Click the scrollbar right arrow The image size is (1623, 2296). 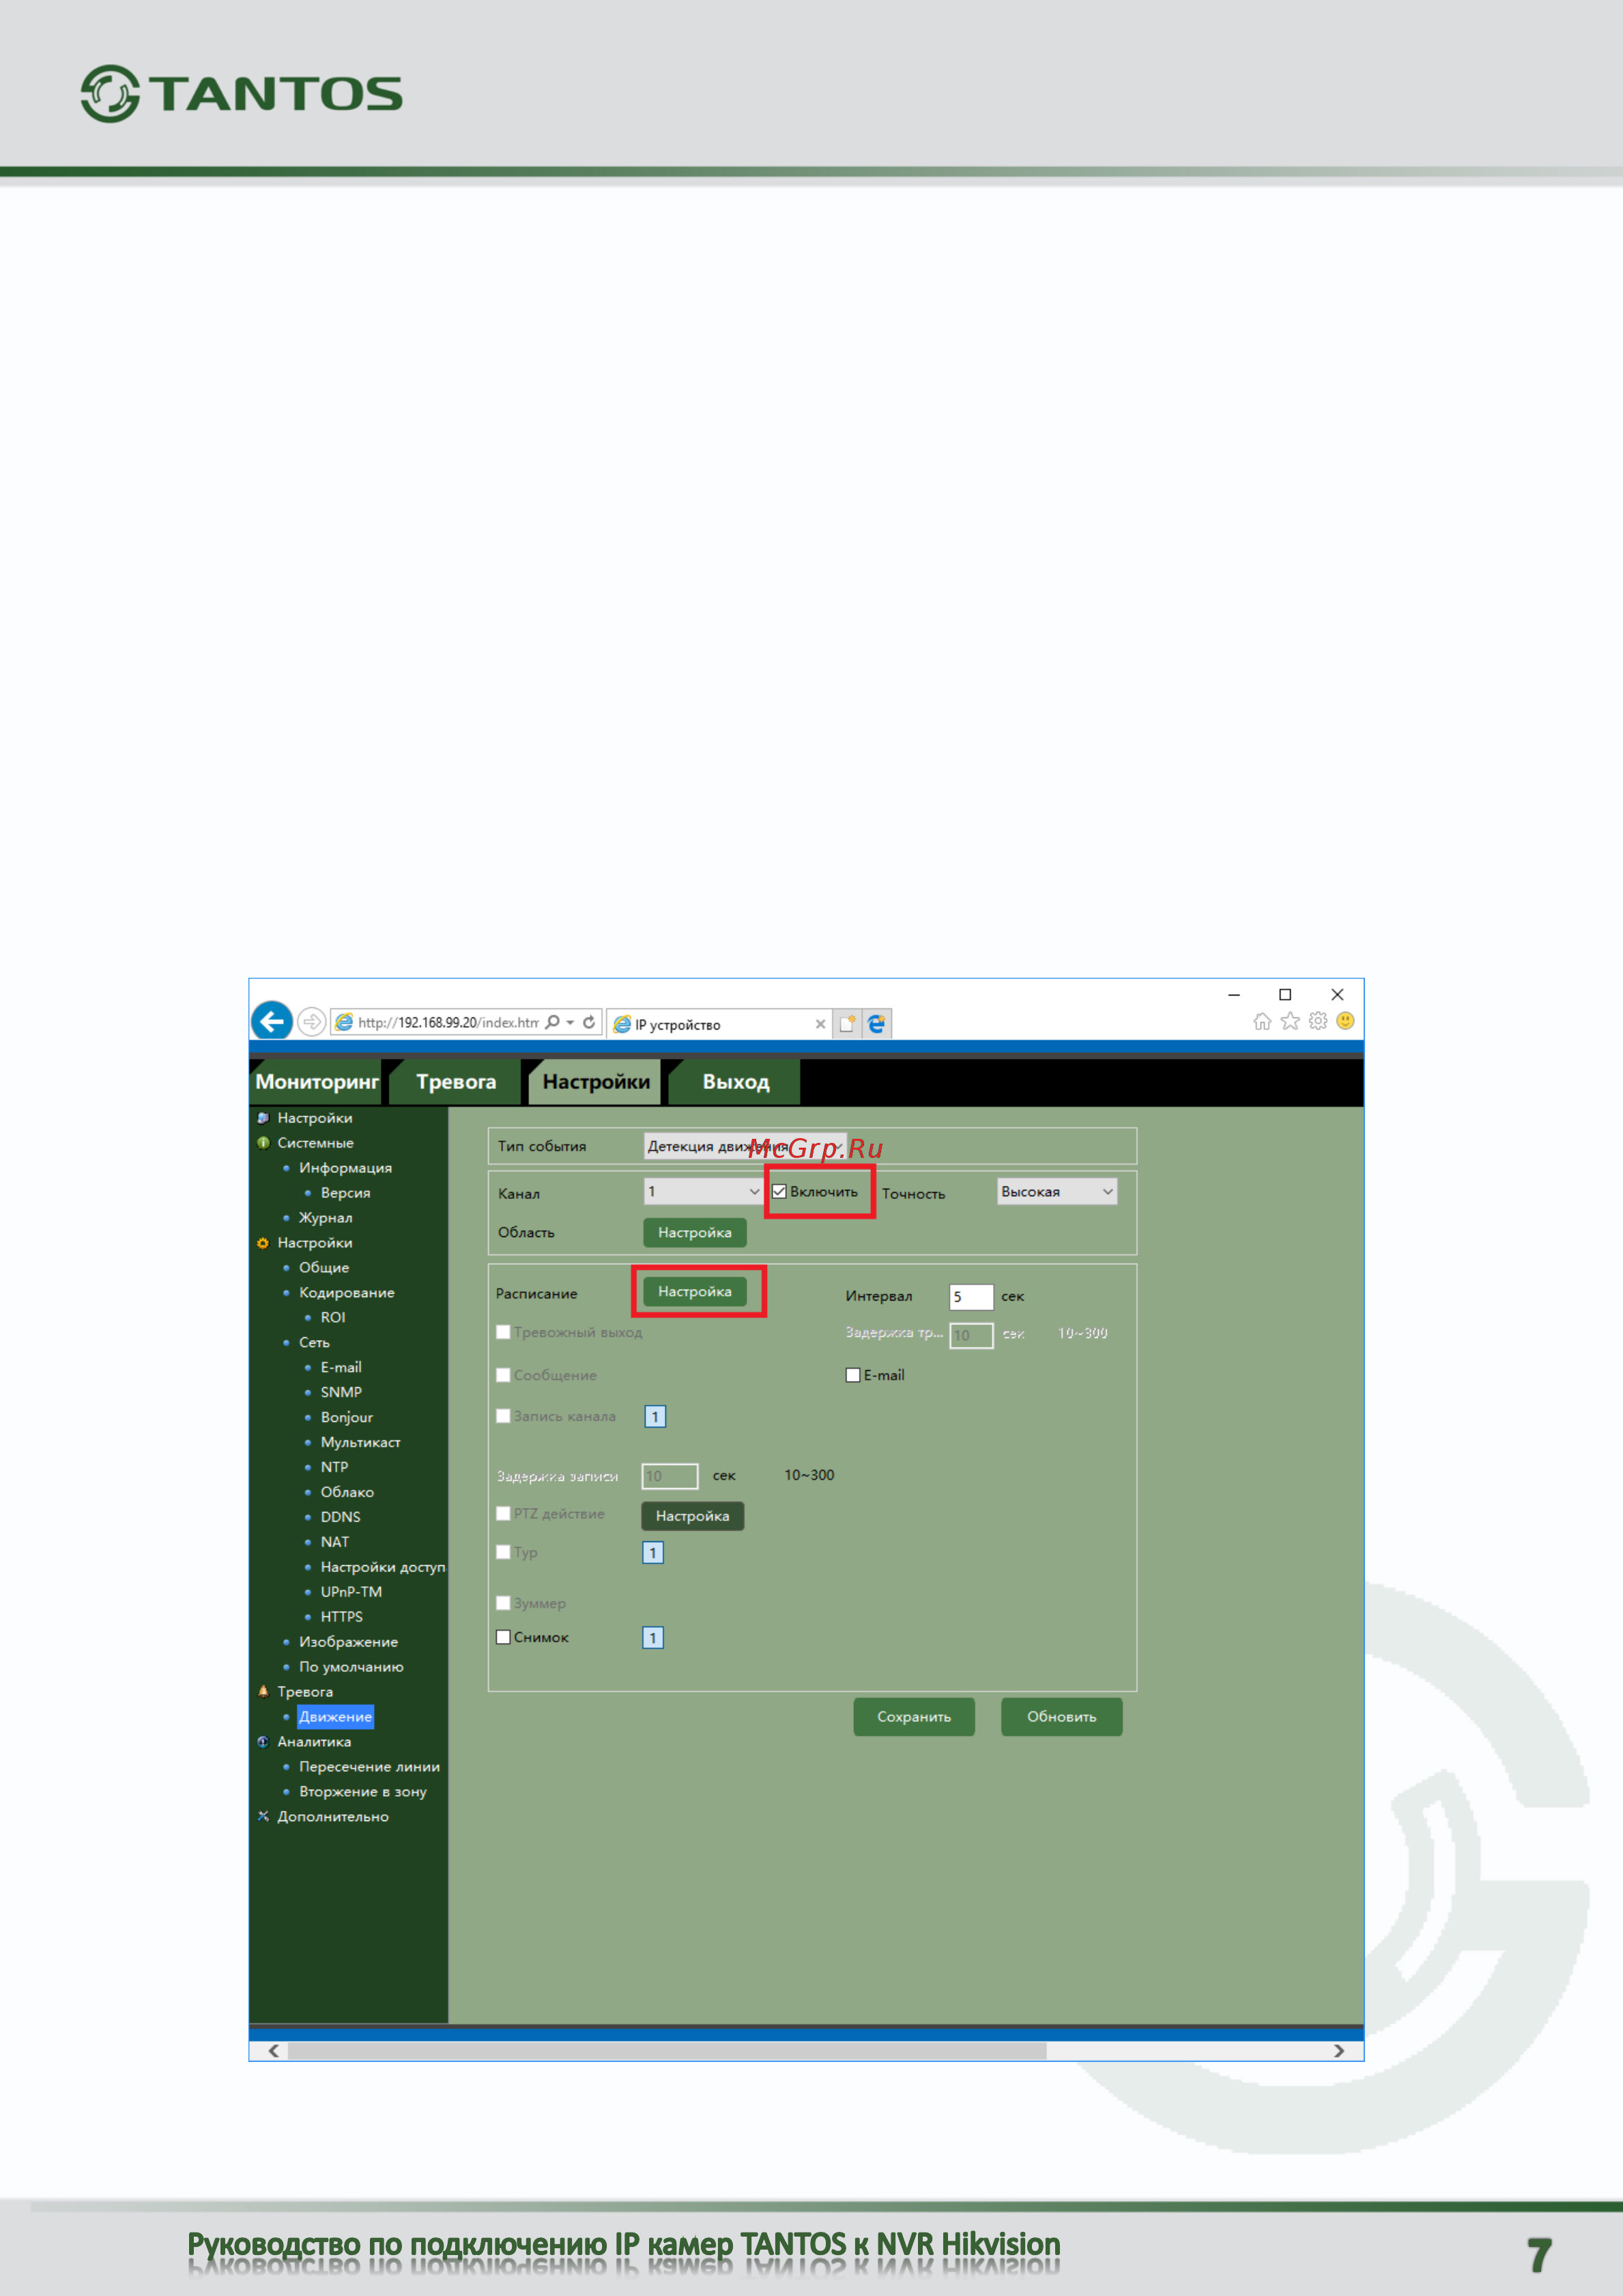[x=1339, y=2051]
